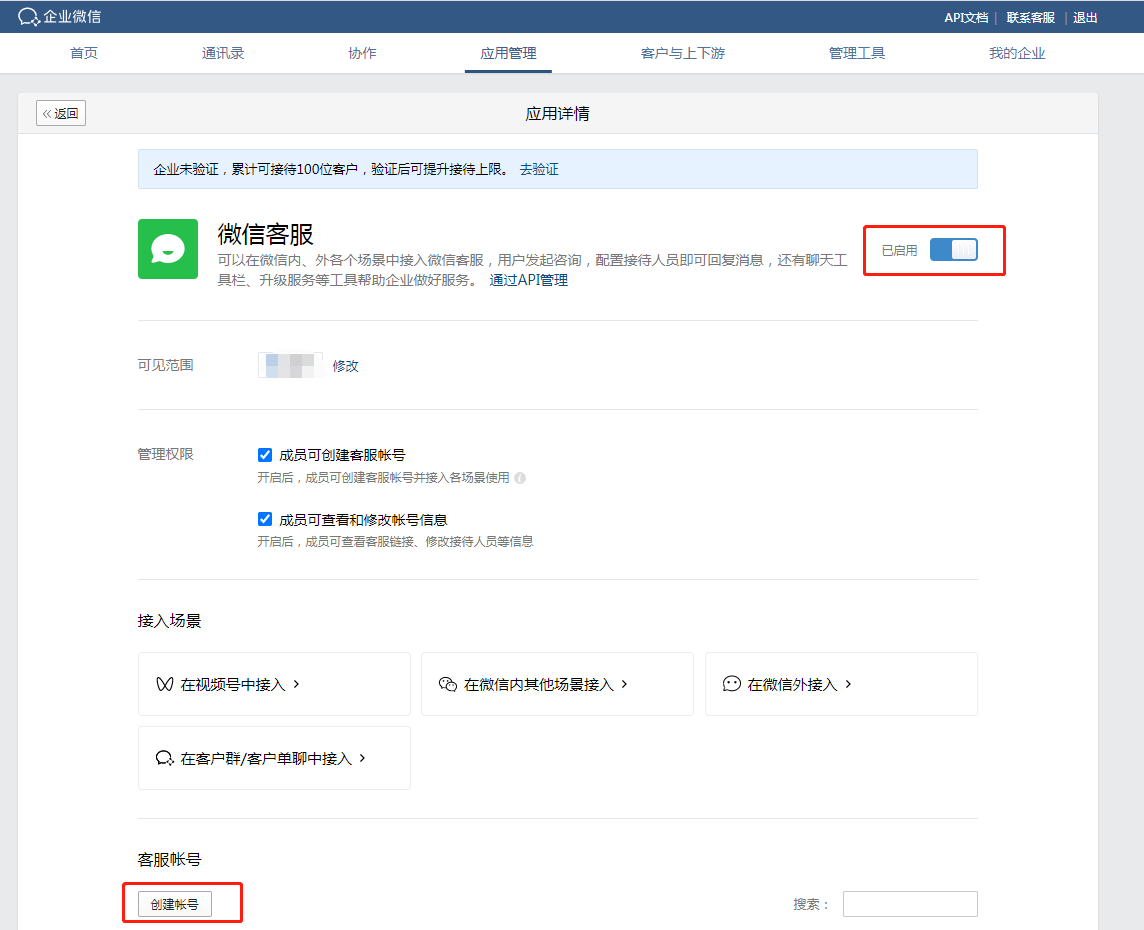
Task: Switch to the 协作 tab
Action: pos(363,53)
